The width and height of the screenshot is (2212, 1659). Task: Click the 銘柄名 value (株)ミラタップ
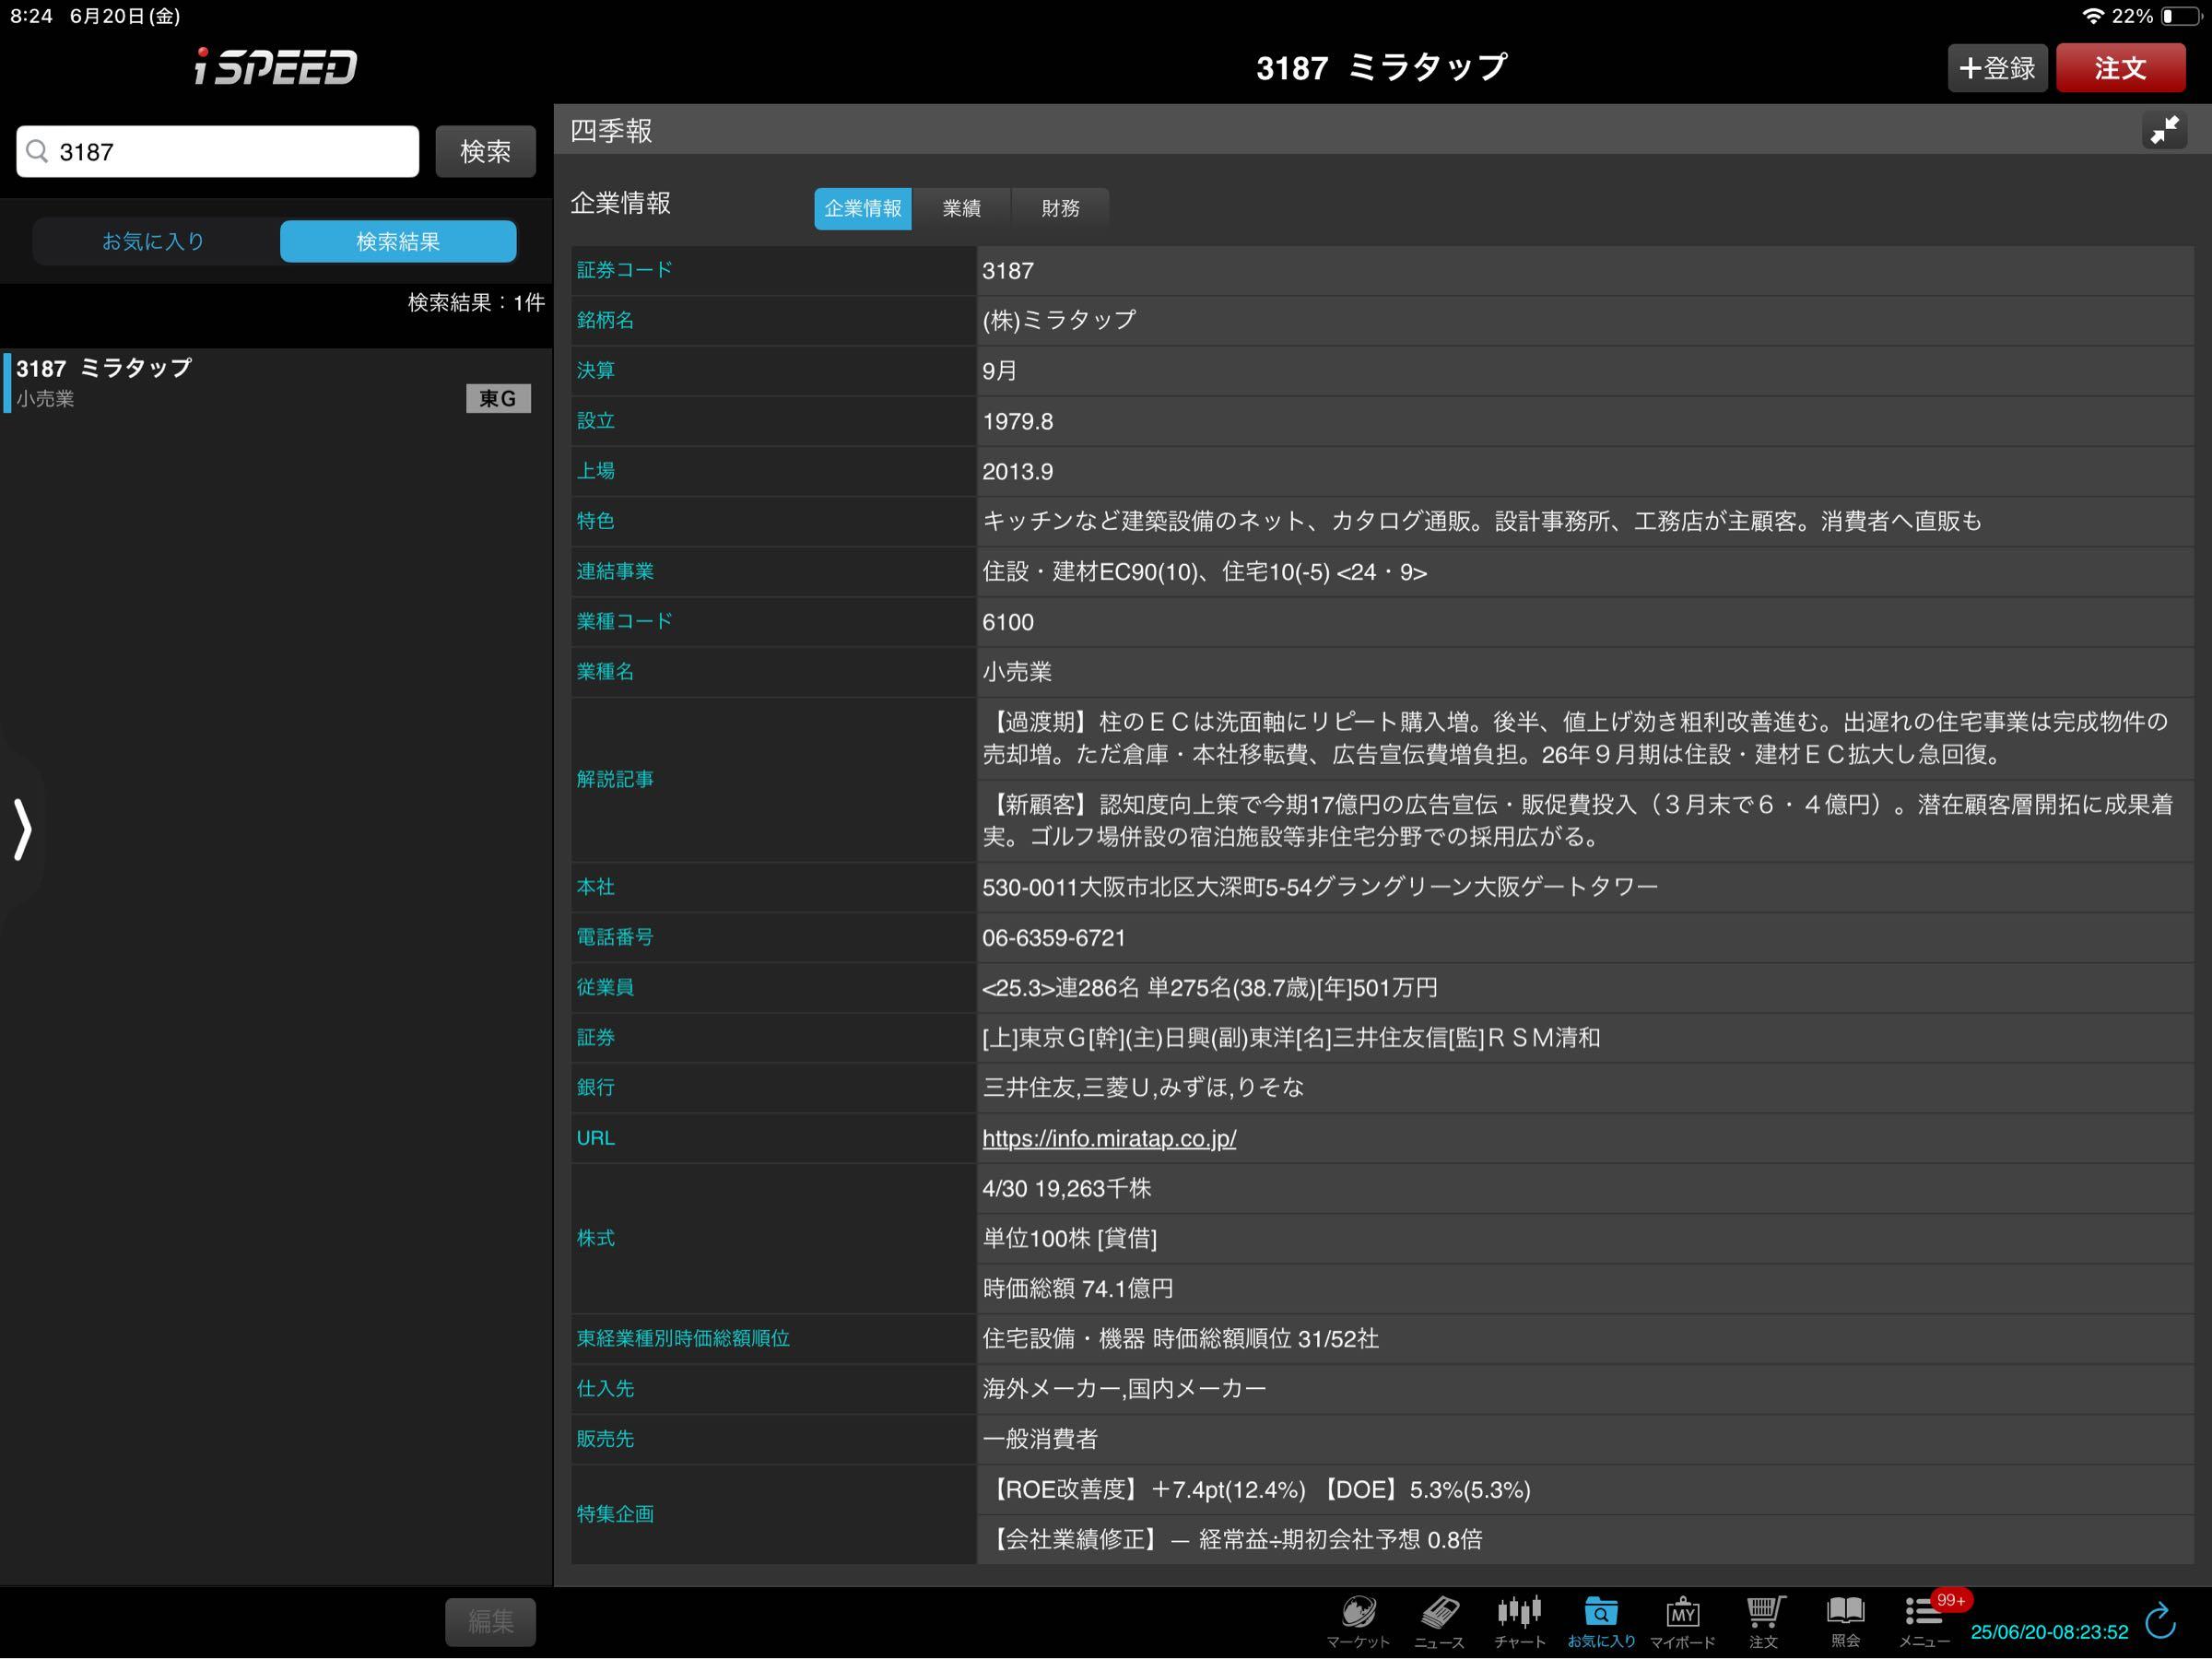coord(1059,320)
